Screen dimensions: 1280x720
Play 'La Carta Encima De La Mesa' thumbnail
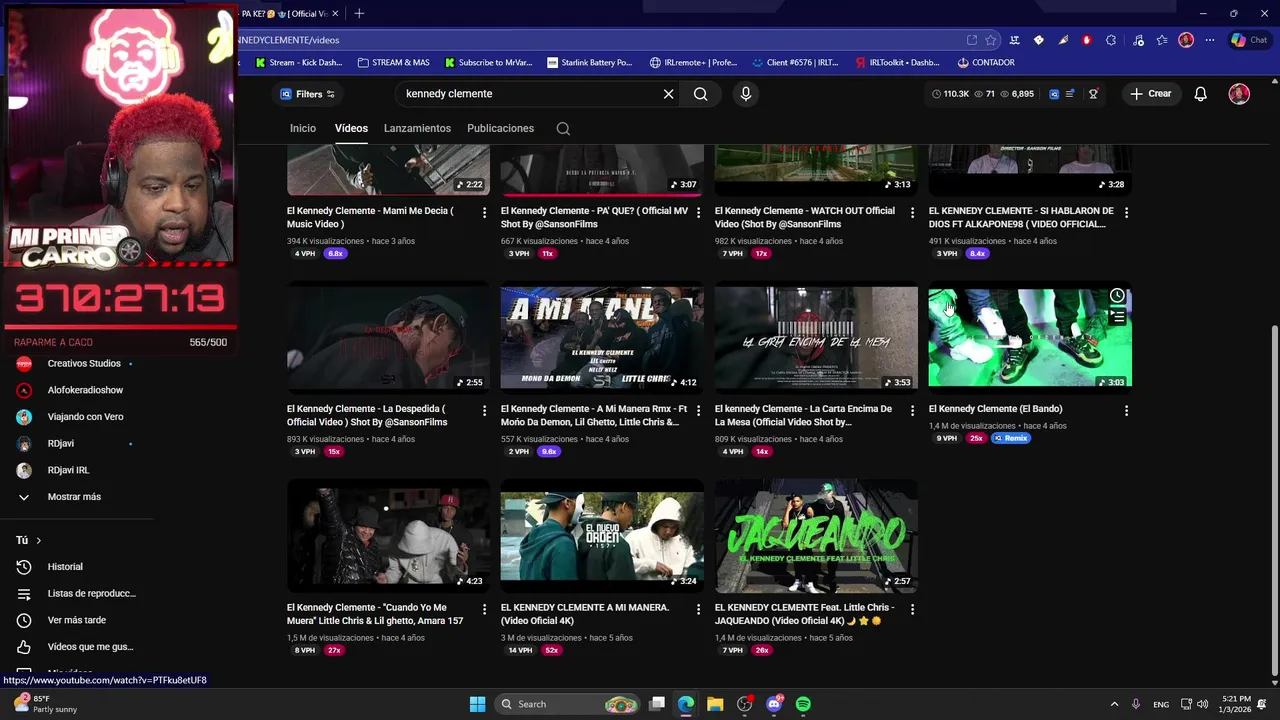[816, 338]
